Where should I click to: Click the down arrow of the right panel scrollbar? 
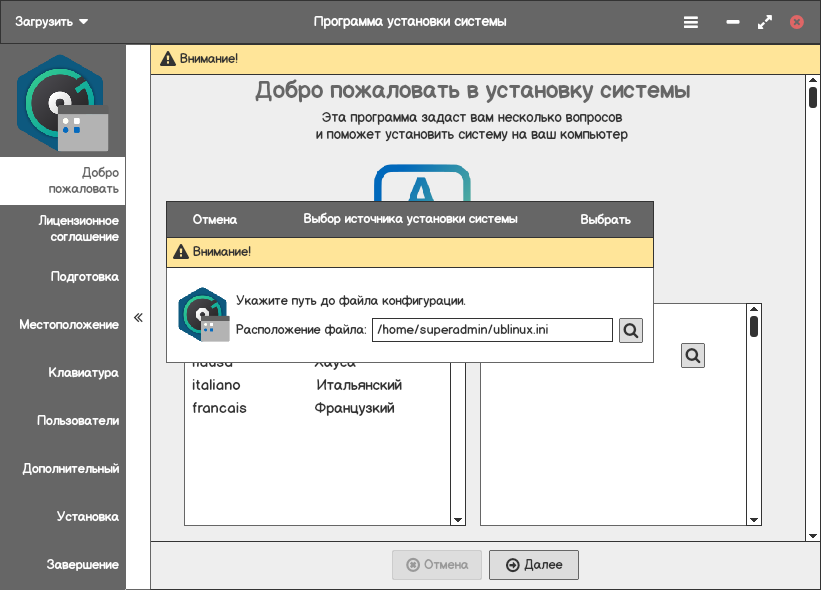coord(754,519)
